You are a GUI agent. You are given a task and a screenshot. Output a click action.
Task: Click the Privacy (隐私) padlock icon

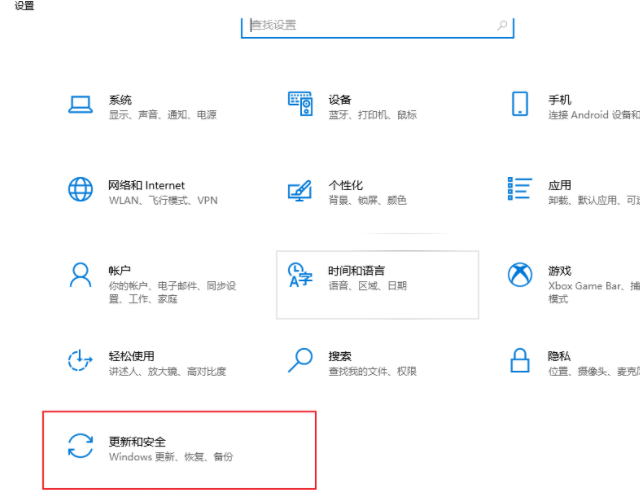point(519,360)
